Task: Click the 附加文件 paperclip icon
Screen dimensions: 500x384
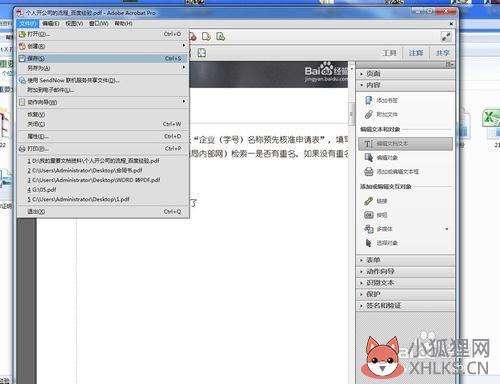Action: pyautogui.click(x=368, y=115)
